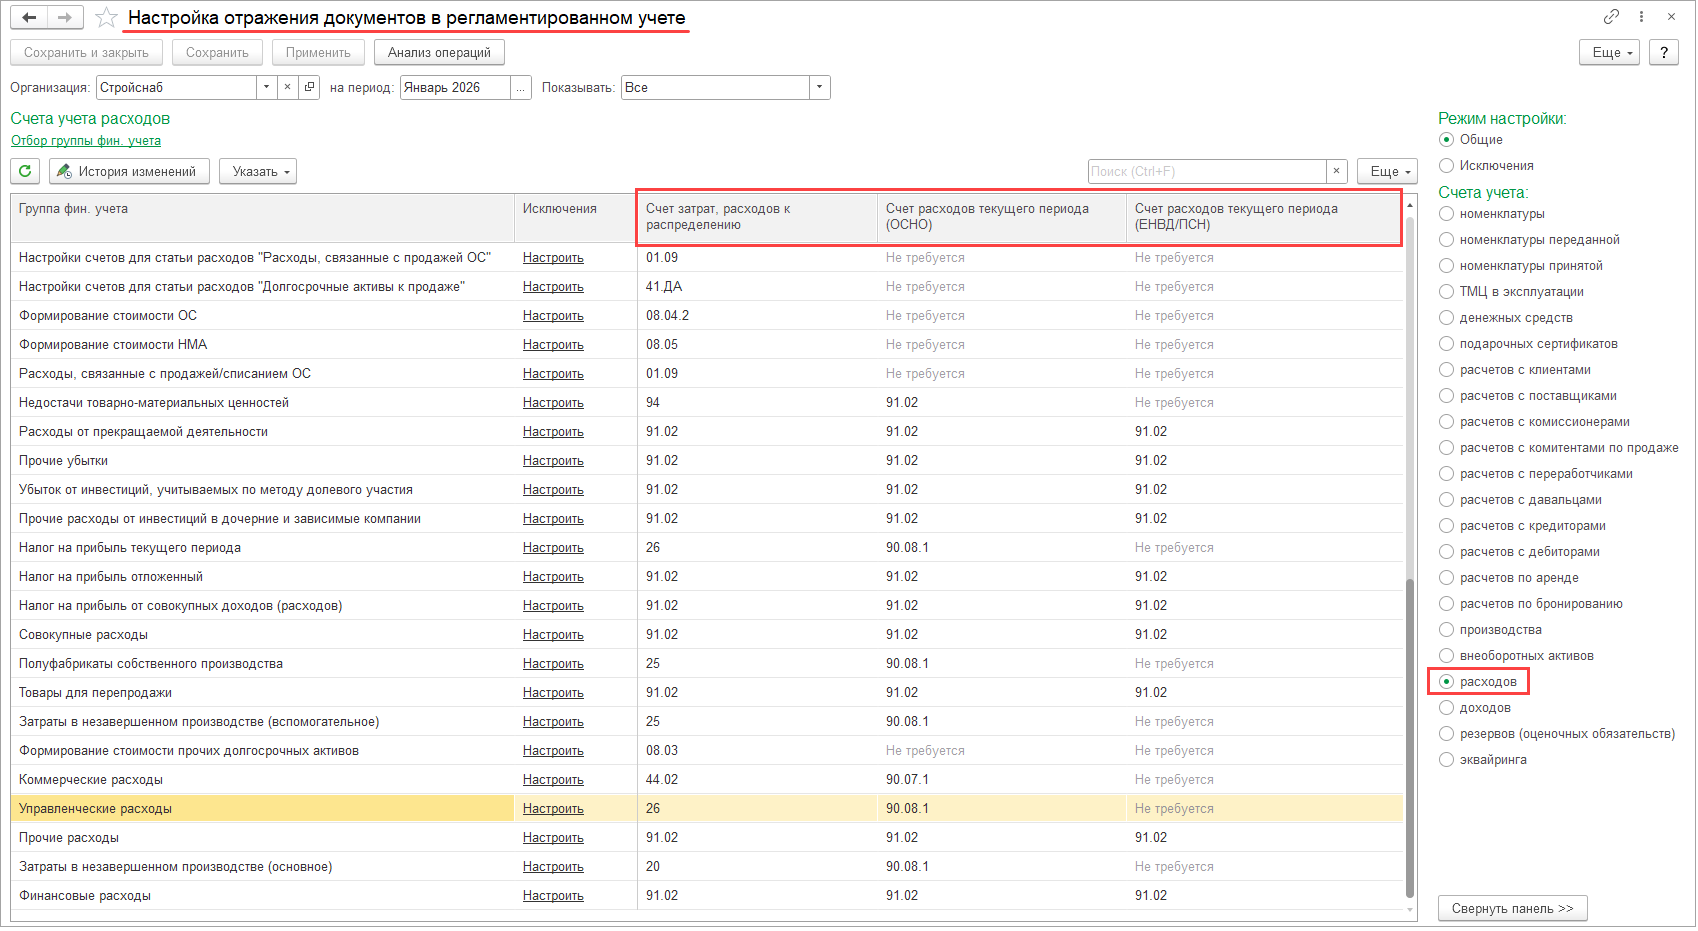
Task: Open the Еще menu beside search
Action: [1386, 171]
